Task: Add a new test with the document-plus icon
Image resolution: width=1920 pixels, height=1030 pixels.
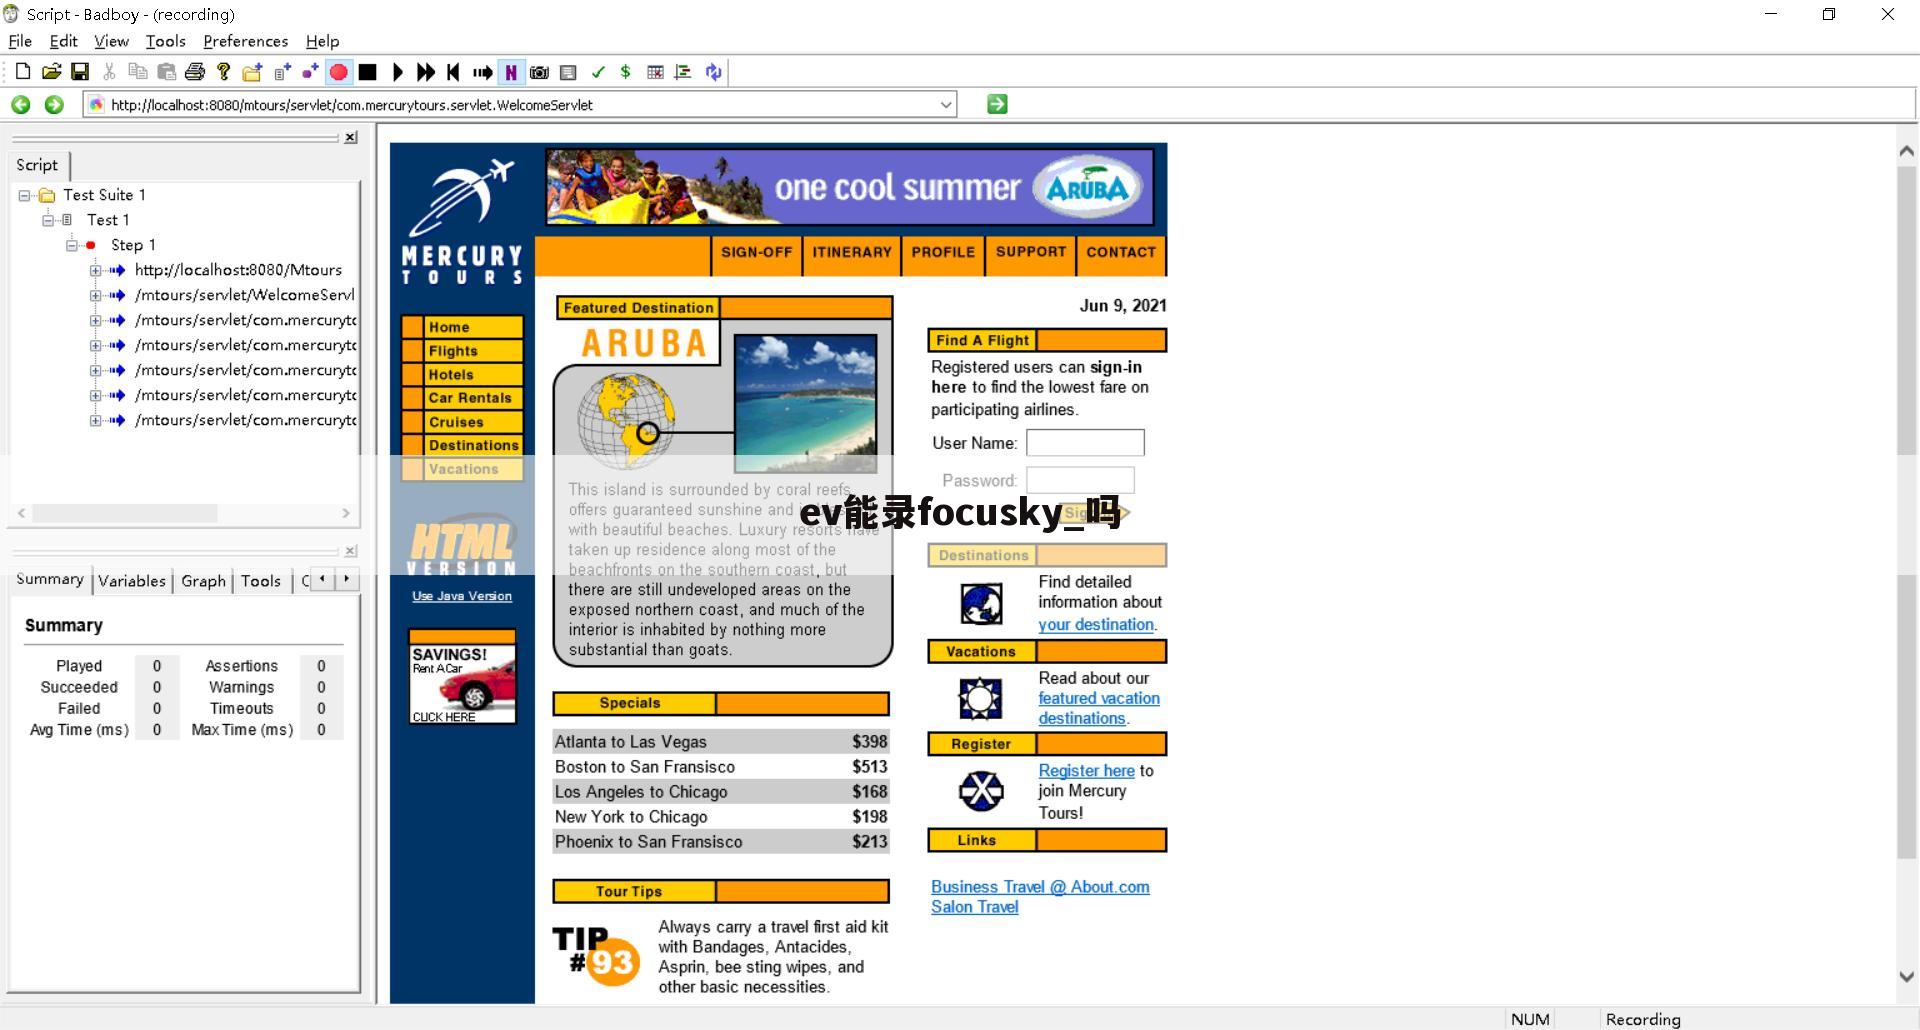Action: [x=282, y=72]
